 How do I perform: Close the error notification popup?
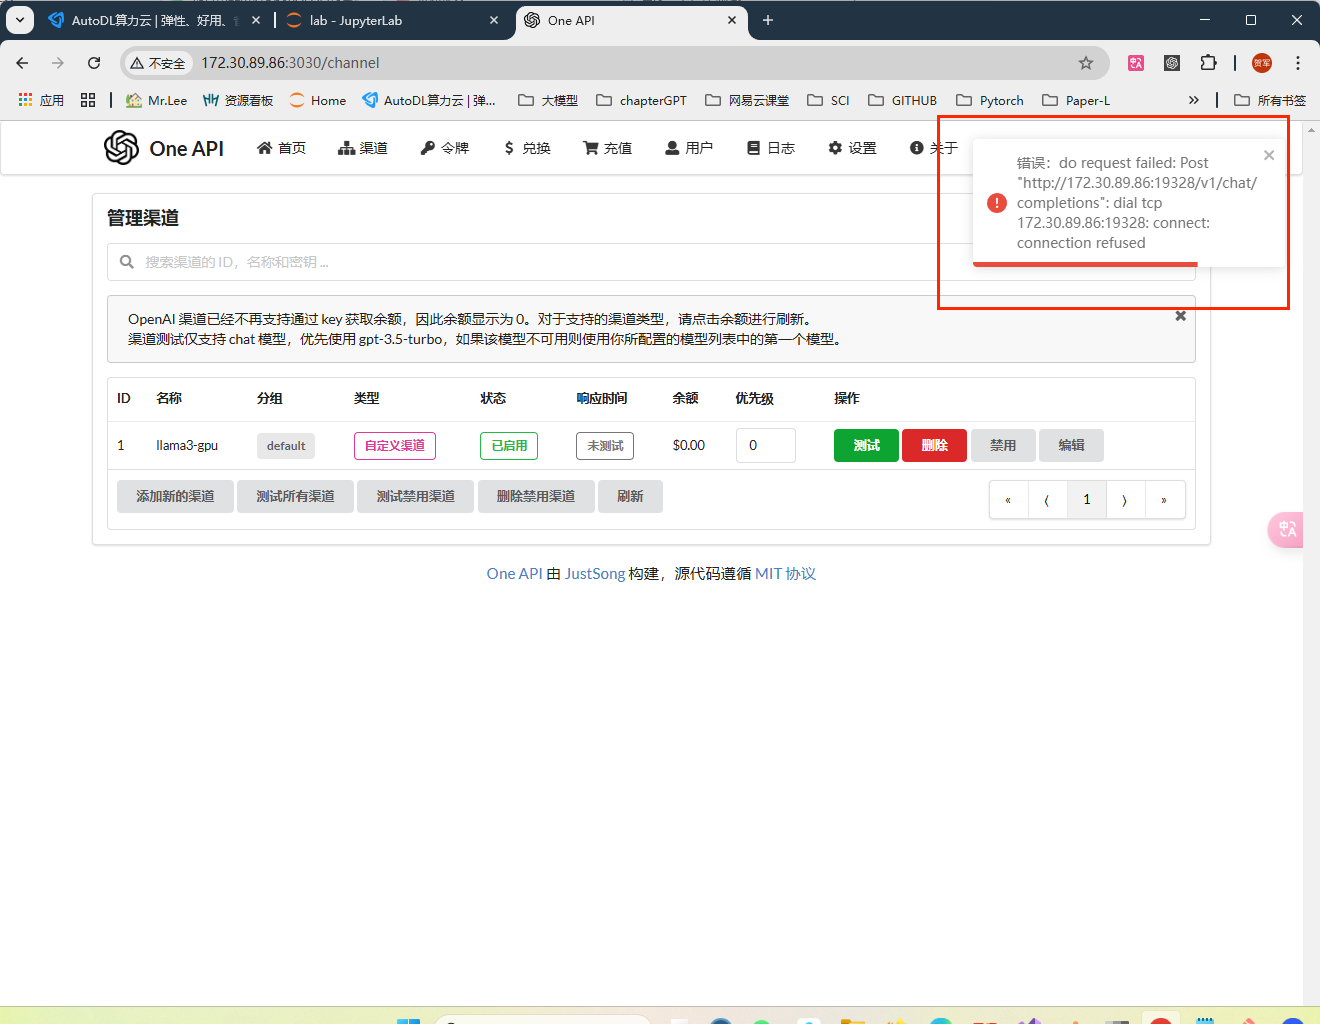(x=1269, y=155)
